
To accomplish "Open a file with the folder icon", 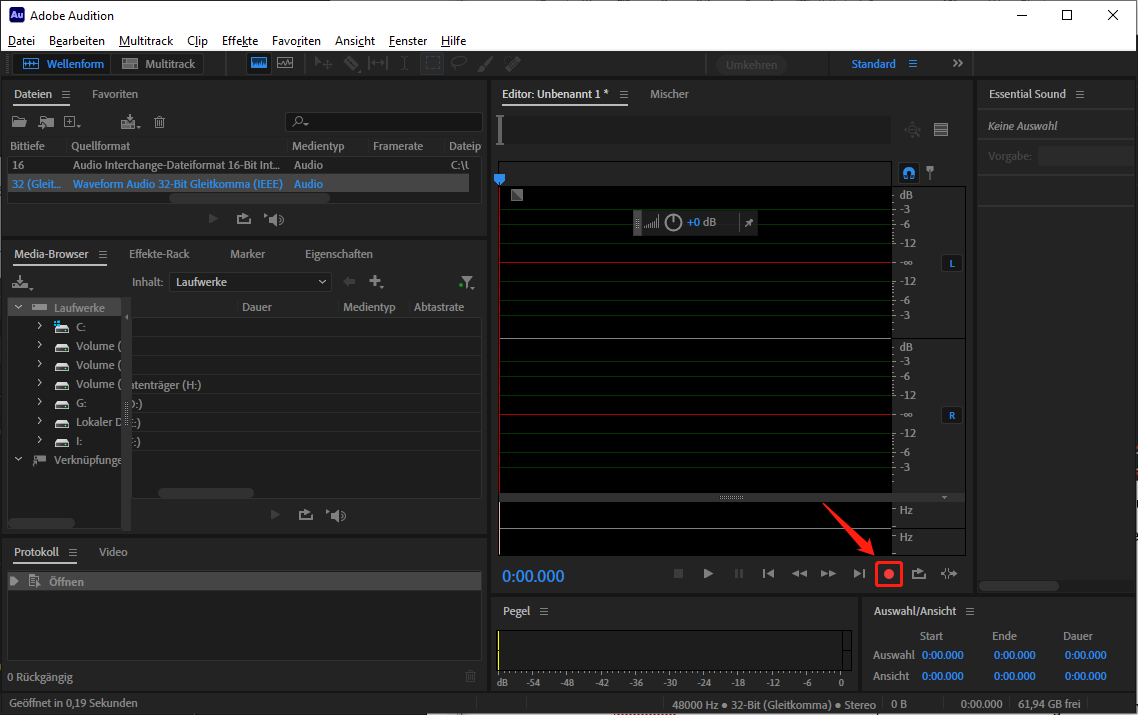I will (x=20, y=121).
